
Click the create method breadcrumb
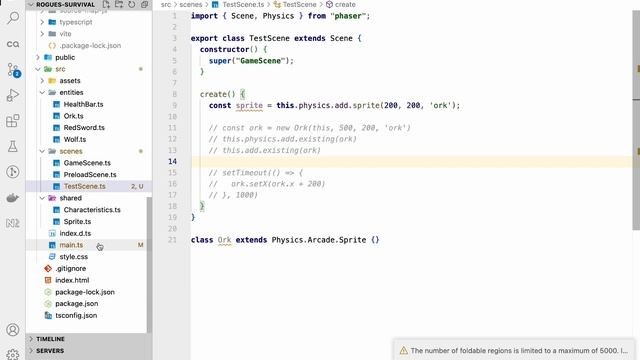coord(345,4)
